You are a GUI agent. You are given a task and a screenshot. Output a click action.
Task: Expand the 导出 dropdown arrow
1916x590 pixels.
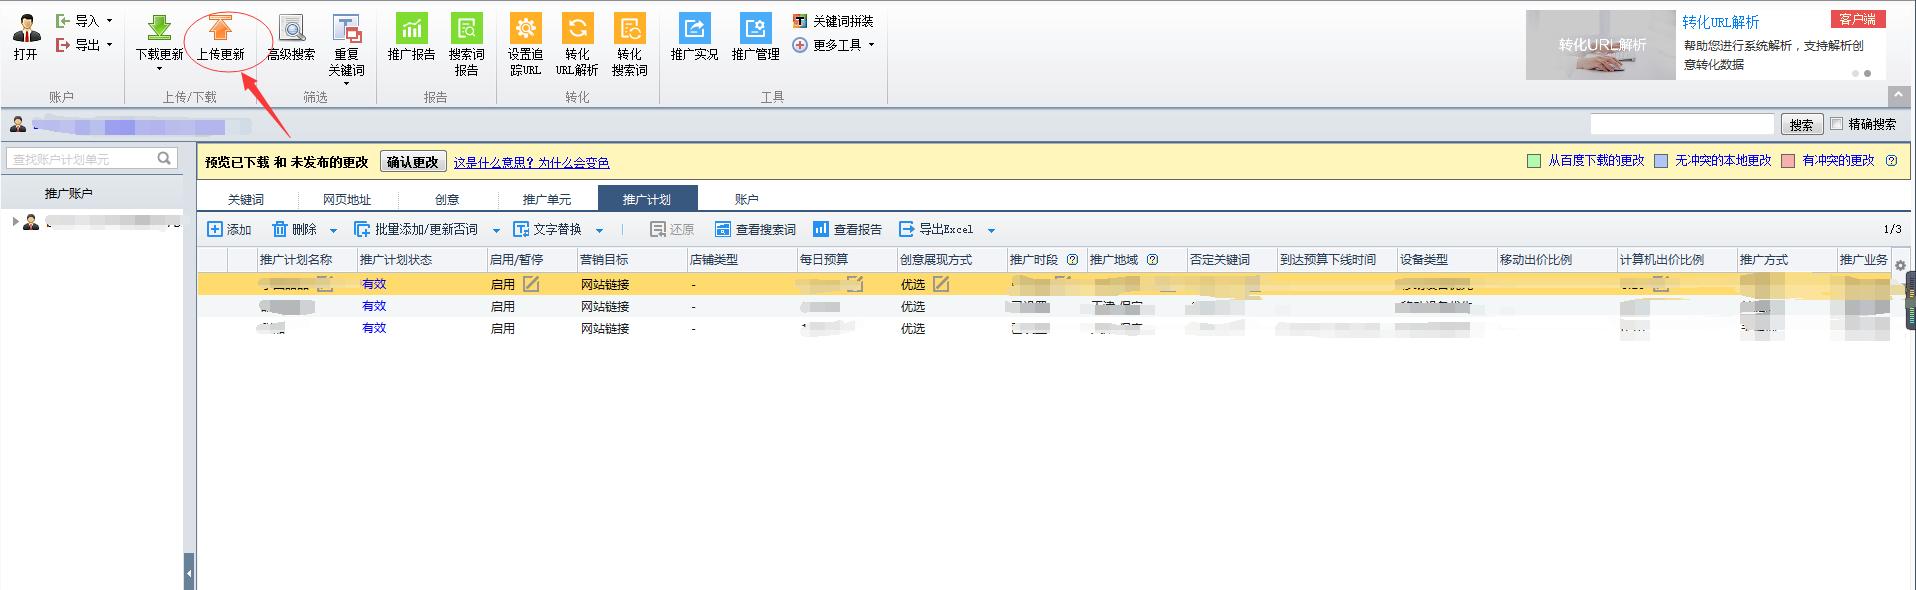point(109,45)
